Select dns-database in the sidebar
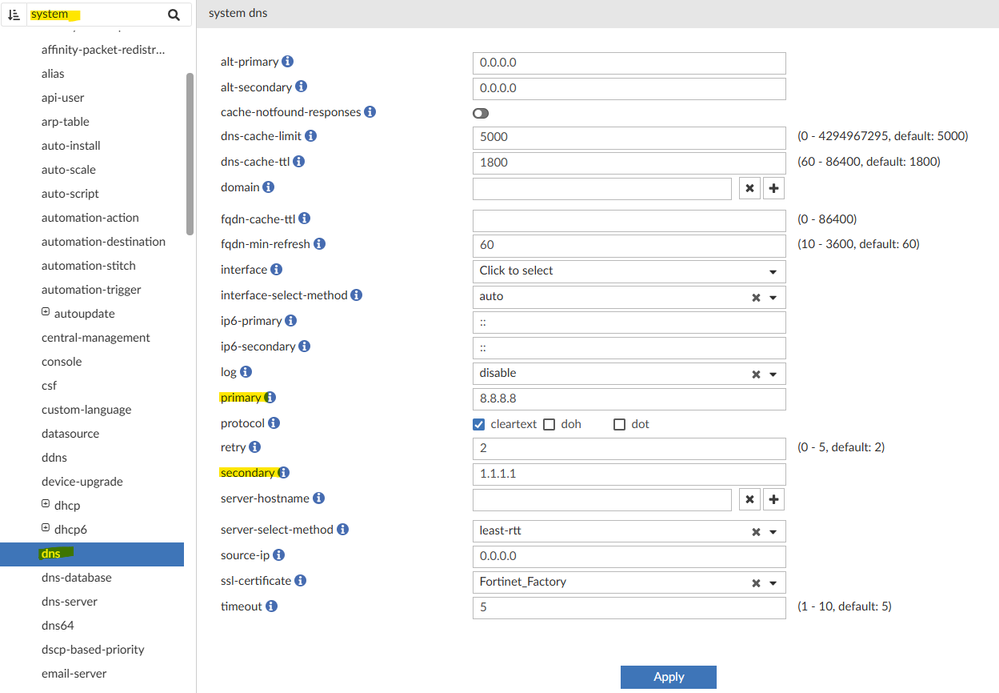This screenshot has height=693, width=999. 76,578
